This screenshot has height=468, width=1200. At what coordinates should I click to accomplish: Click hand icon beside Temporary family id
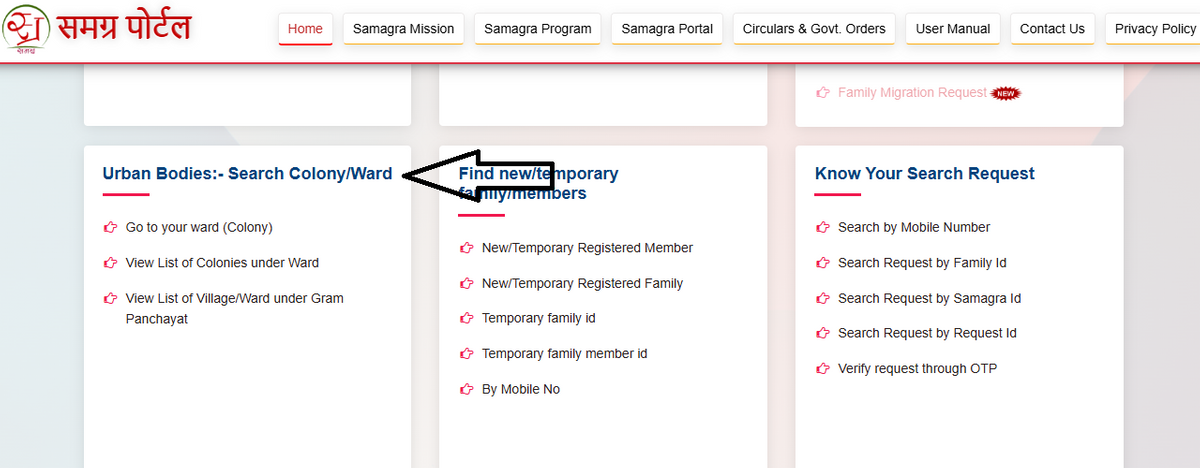tap(466, 318)
